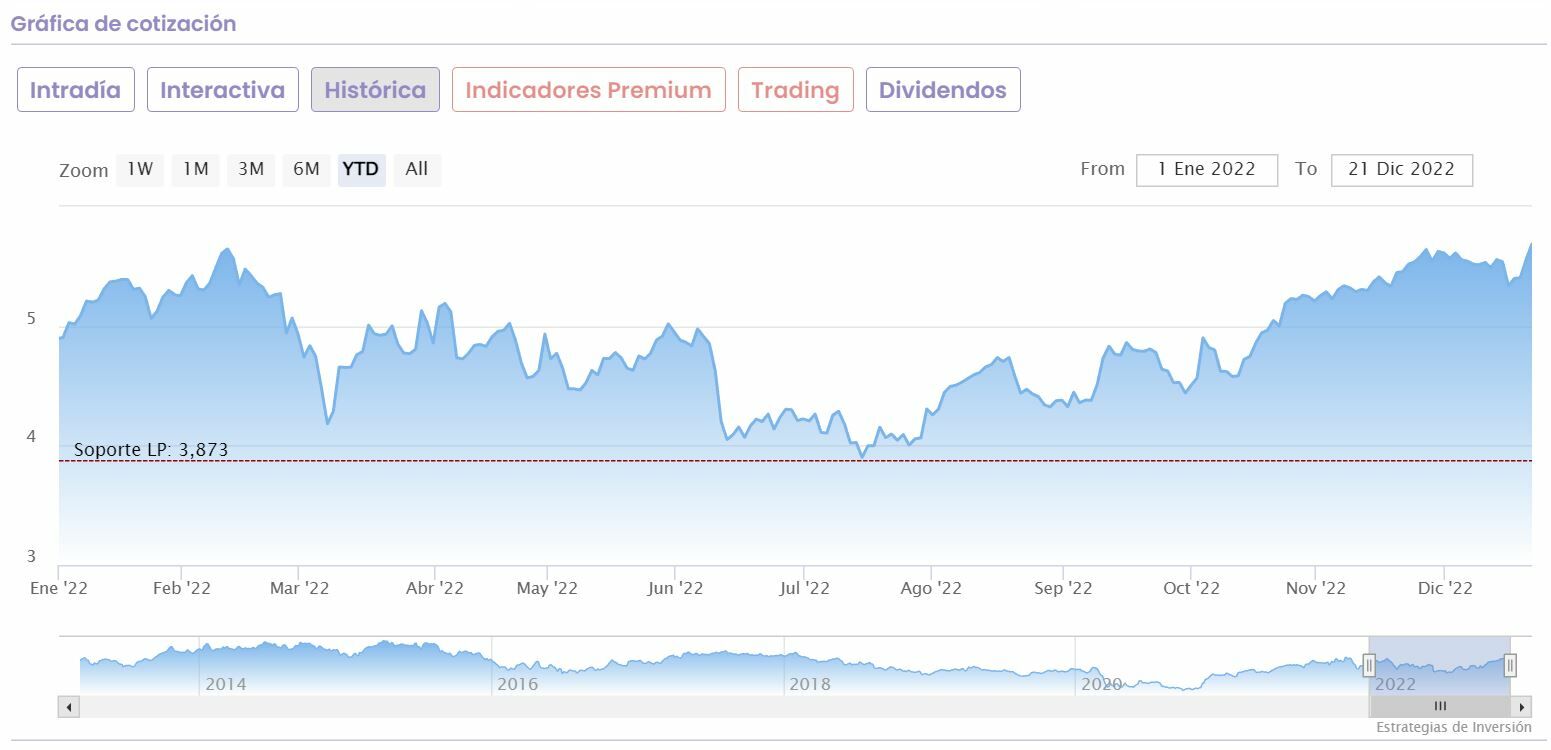The width and height of the screenshot is (1551, 750).
Task: Click the right range handle in navigator
Action: click(1510, 665)
